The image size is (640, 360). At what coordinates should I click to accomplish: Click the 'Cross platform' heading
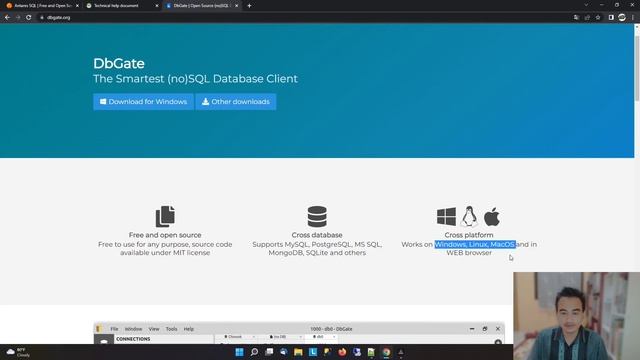[x=469, y=235]
